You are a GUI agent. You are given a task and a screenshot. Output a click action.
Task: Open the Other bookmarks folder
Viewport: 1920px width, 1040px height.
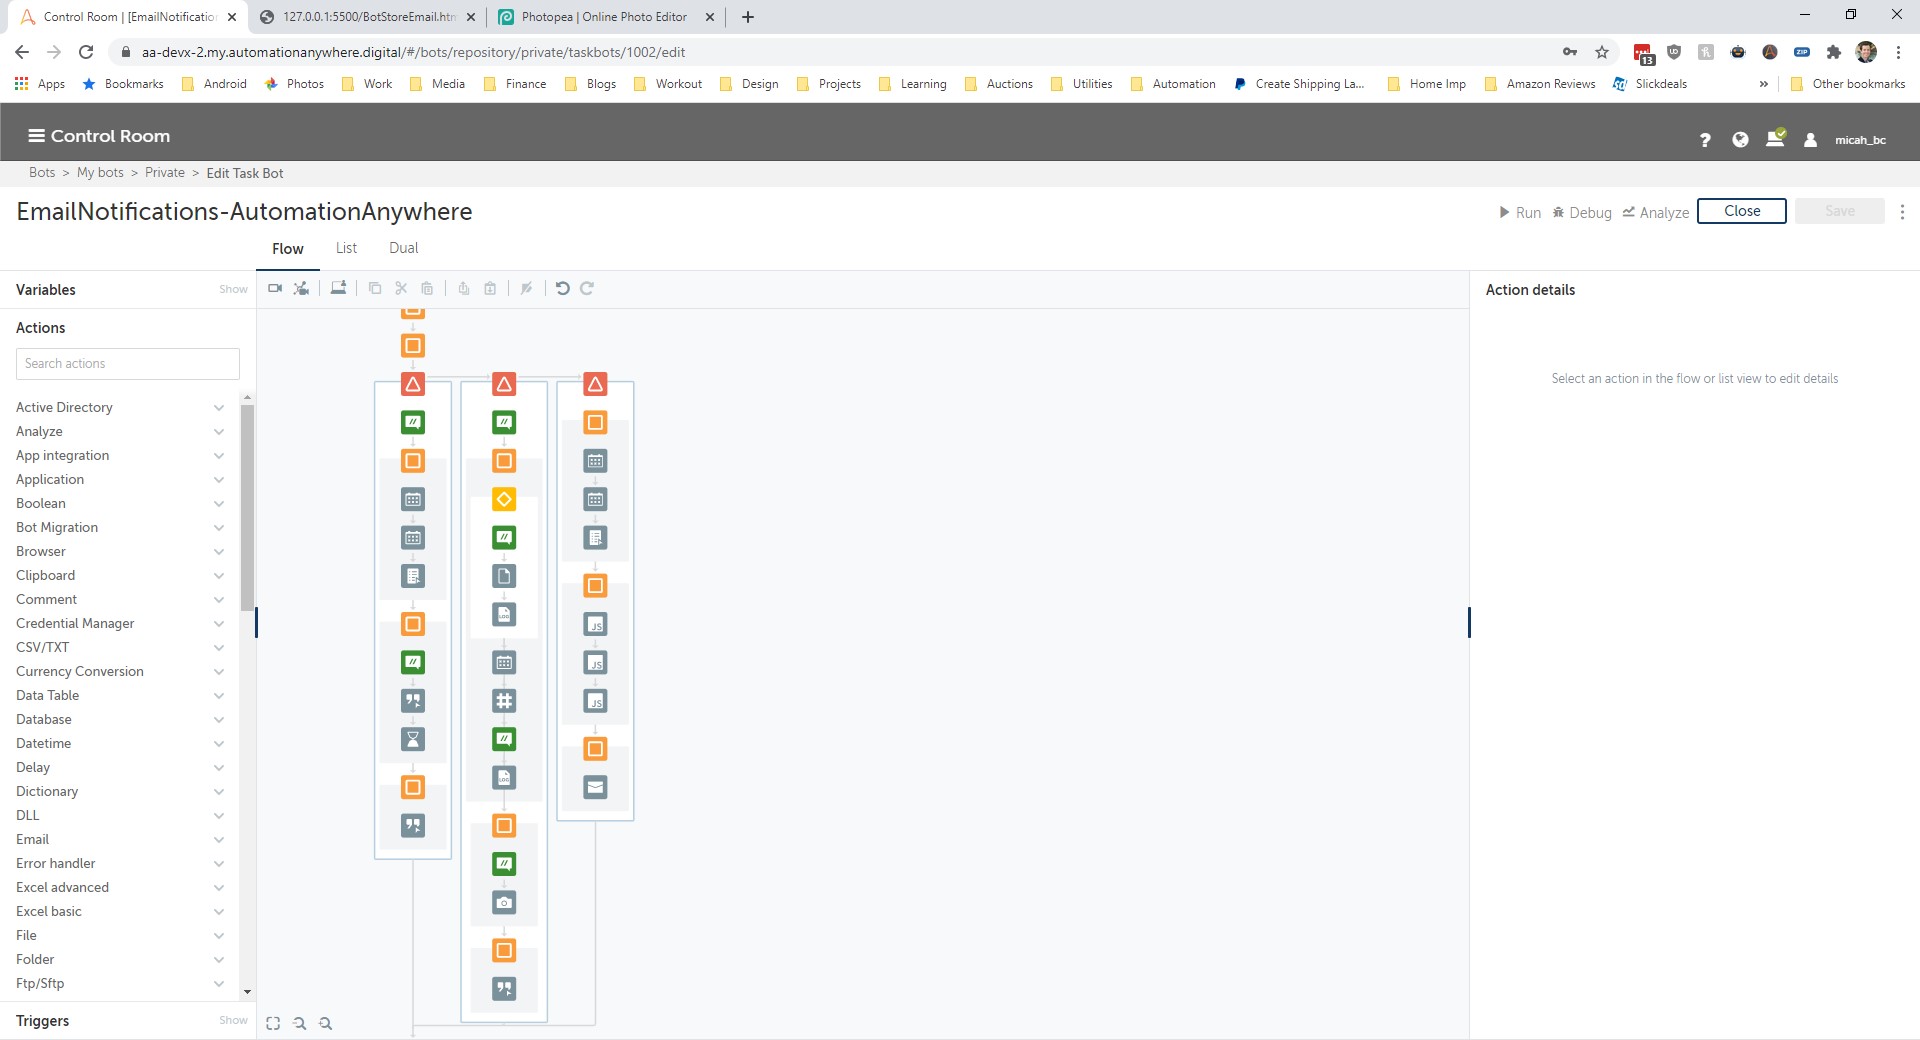[1848, 84]
